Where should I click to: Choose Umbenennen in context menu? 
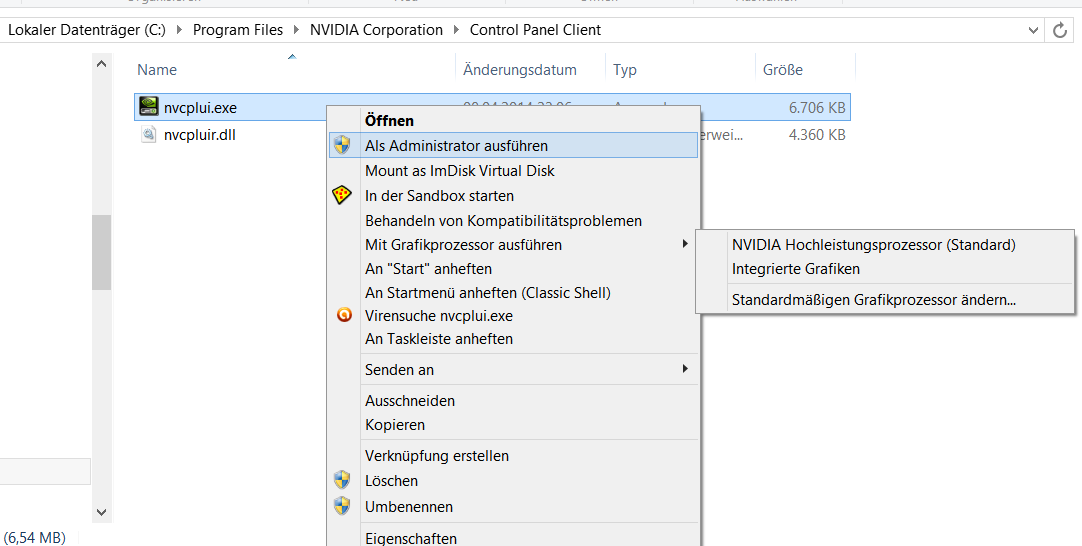[513, 507]
